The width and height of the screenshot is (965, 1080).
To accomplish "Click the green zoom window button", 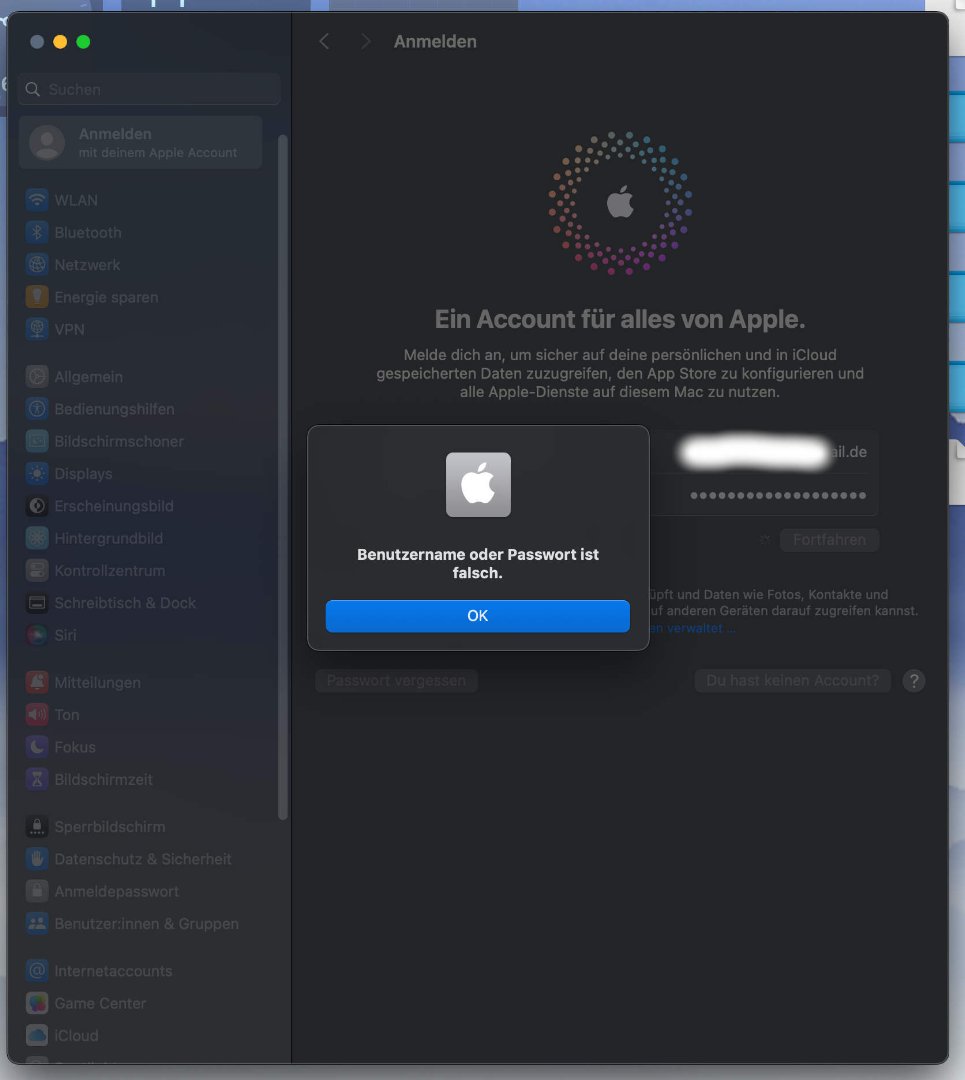I will [x=83, y=42].
